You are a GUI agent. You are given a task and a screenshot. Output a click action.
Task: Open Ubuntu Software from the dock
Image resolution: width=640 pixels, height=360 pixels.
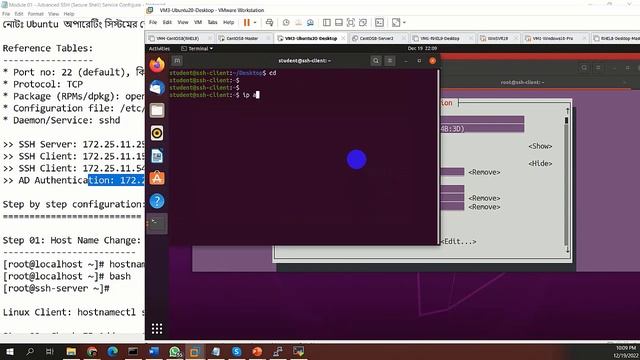click(157, 178)
